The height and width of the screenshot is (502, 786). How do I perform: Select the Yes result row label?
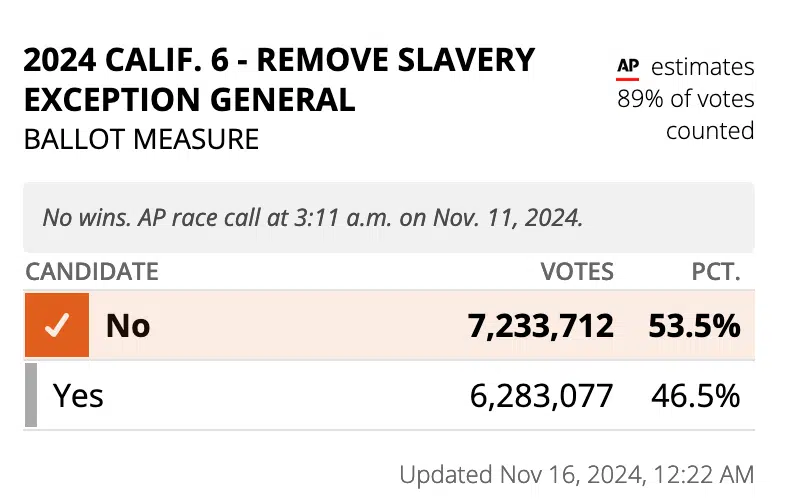[x=78, y=396]
